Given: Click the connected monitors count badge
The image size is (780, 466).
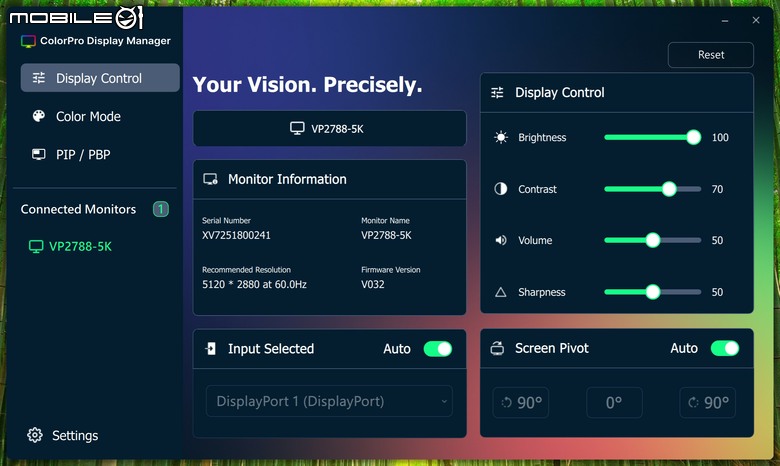Looking at the screenshot, I should point(161,209).
